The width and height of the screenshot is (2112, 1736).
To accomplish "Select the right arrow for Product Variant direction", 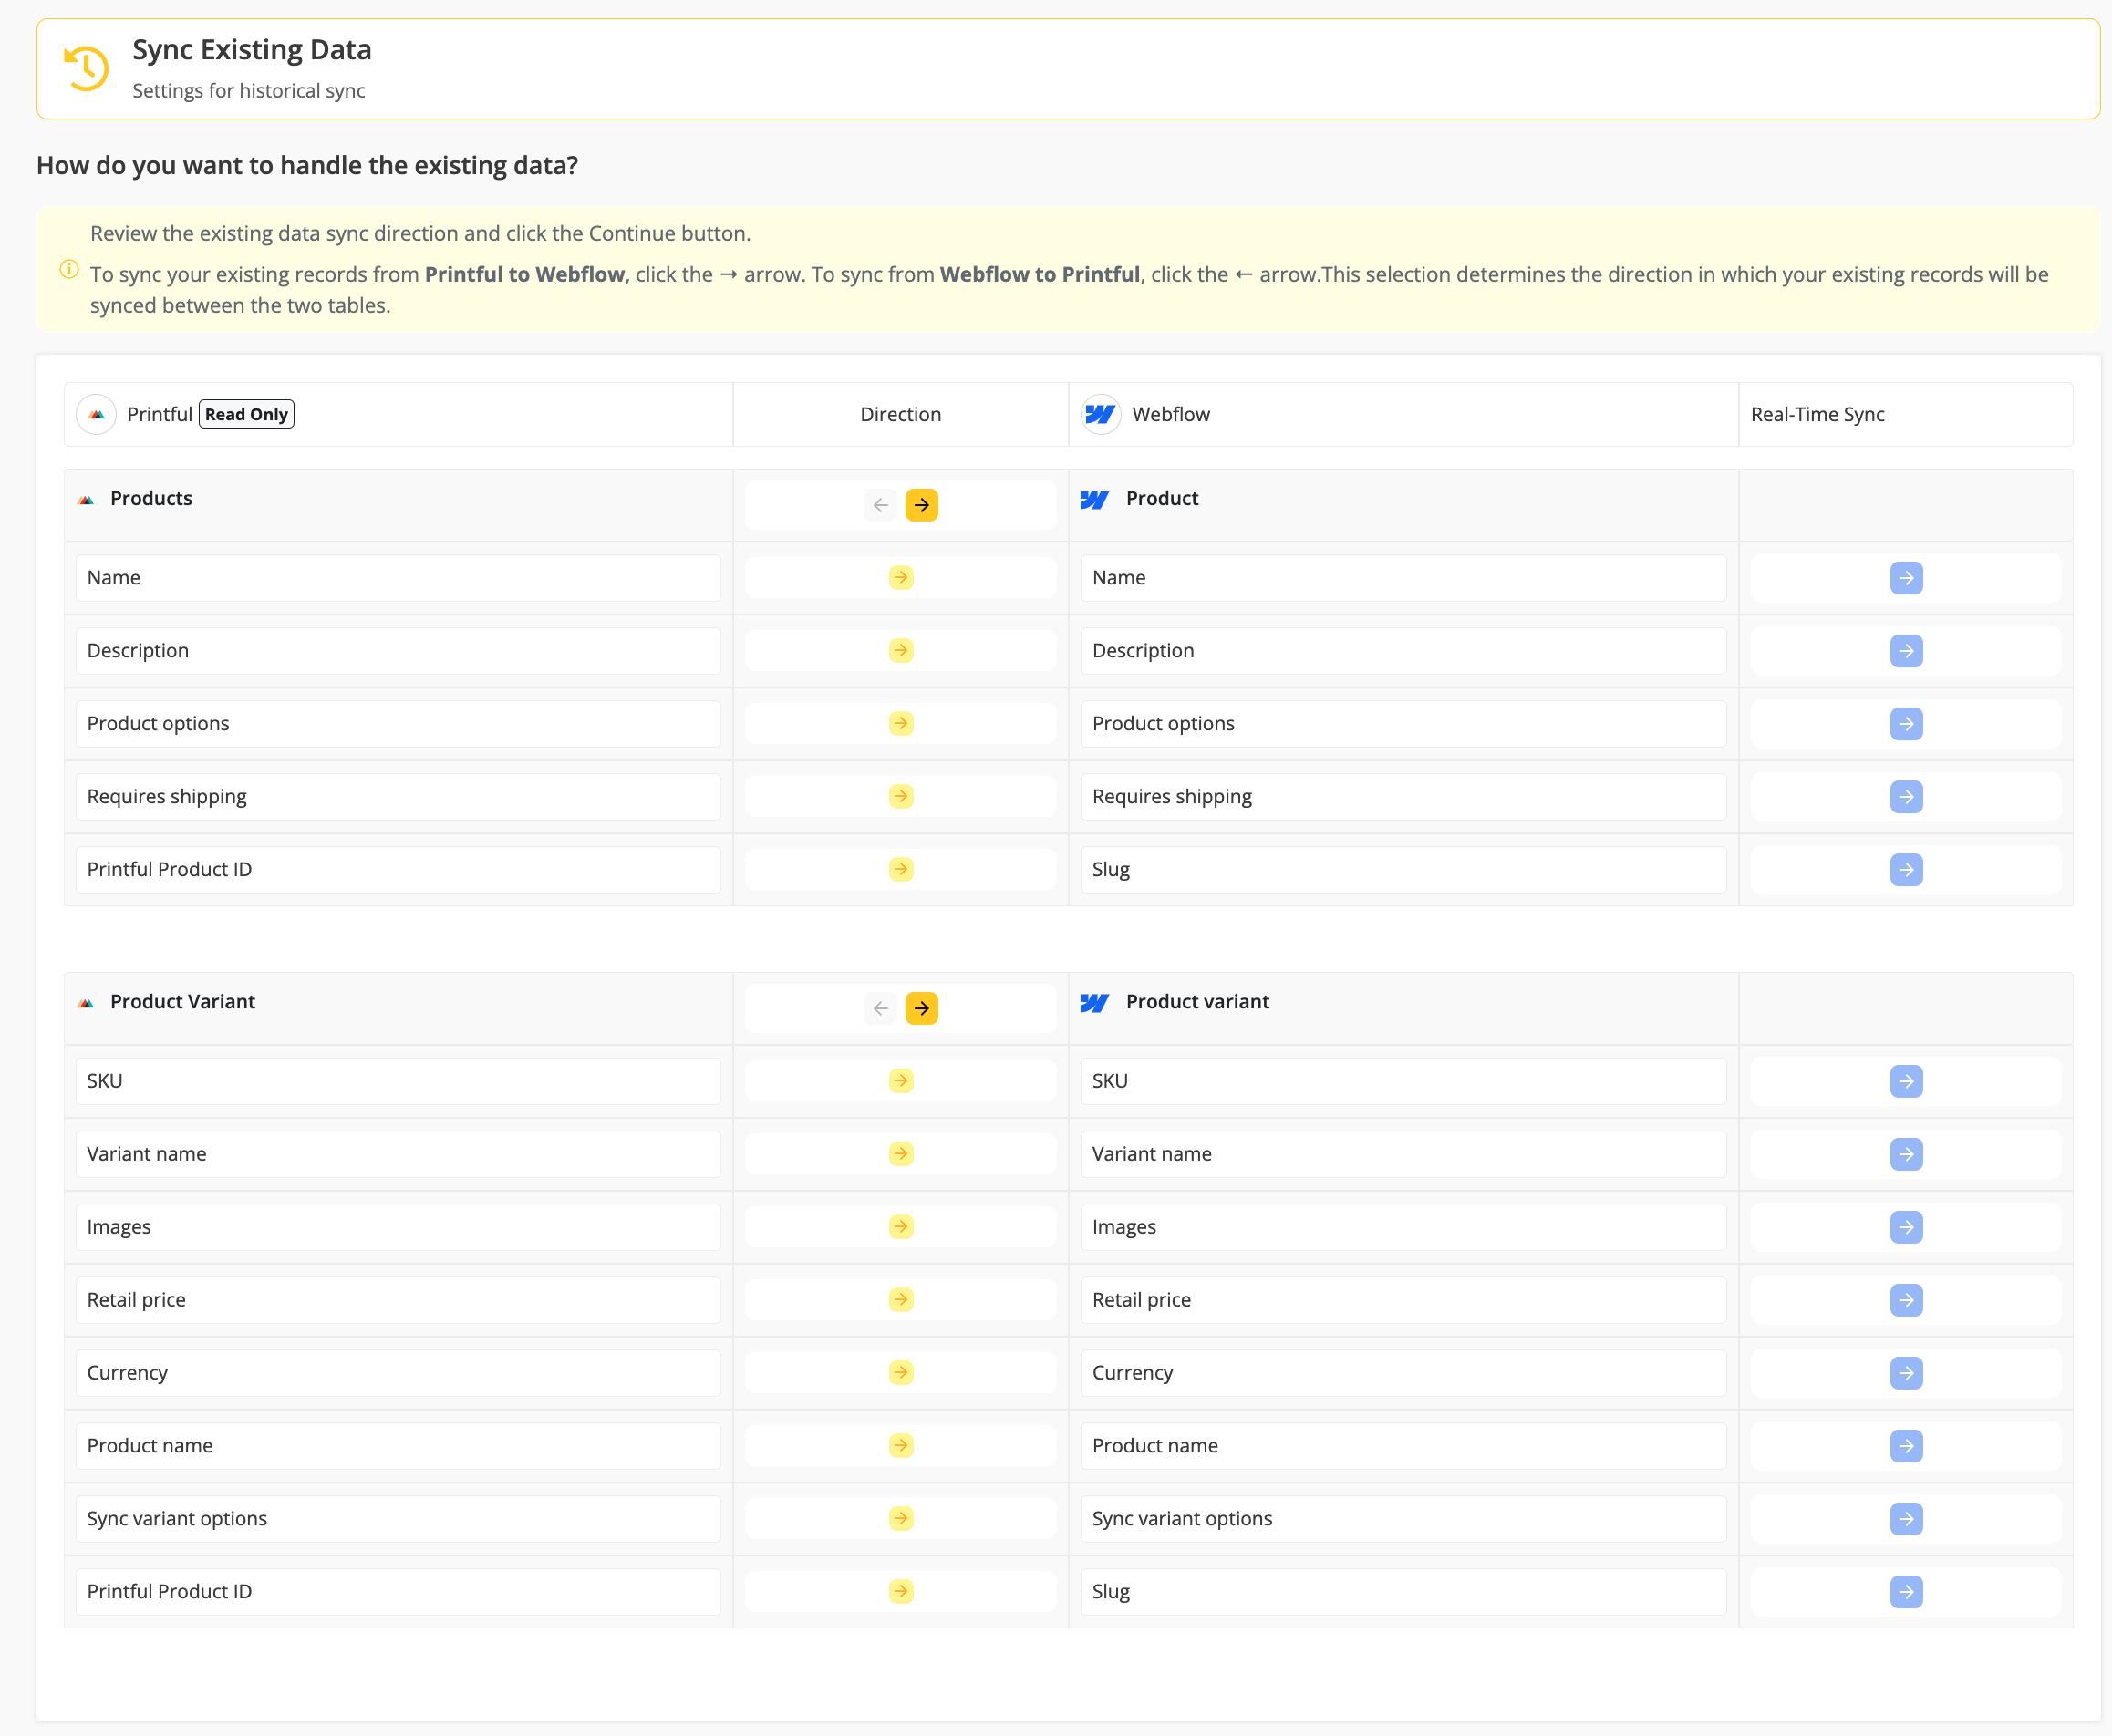I will pyautogui.click(x=921, y=1008).
